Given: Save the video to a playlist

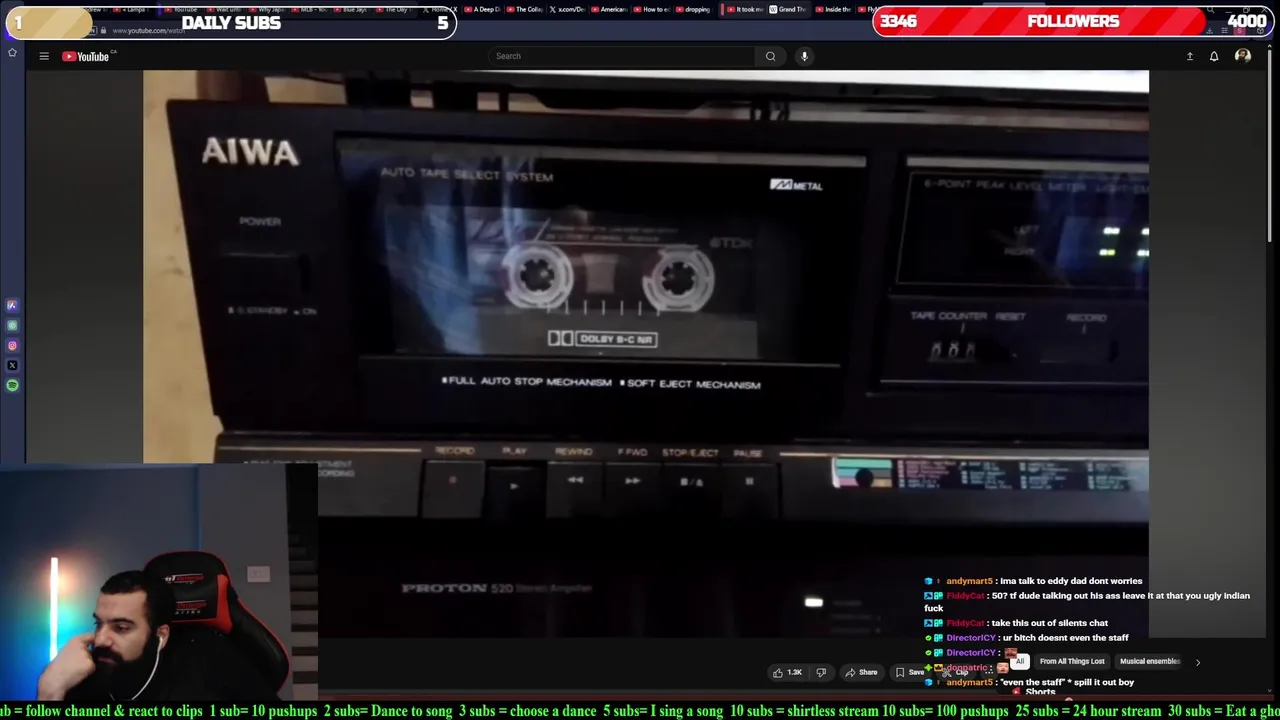Looking at the screenshot, I should 910,672.
